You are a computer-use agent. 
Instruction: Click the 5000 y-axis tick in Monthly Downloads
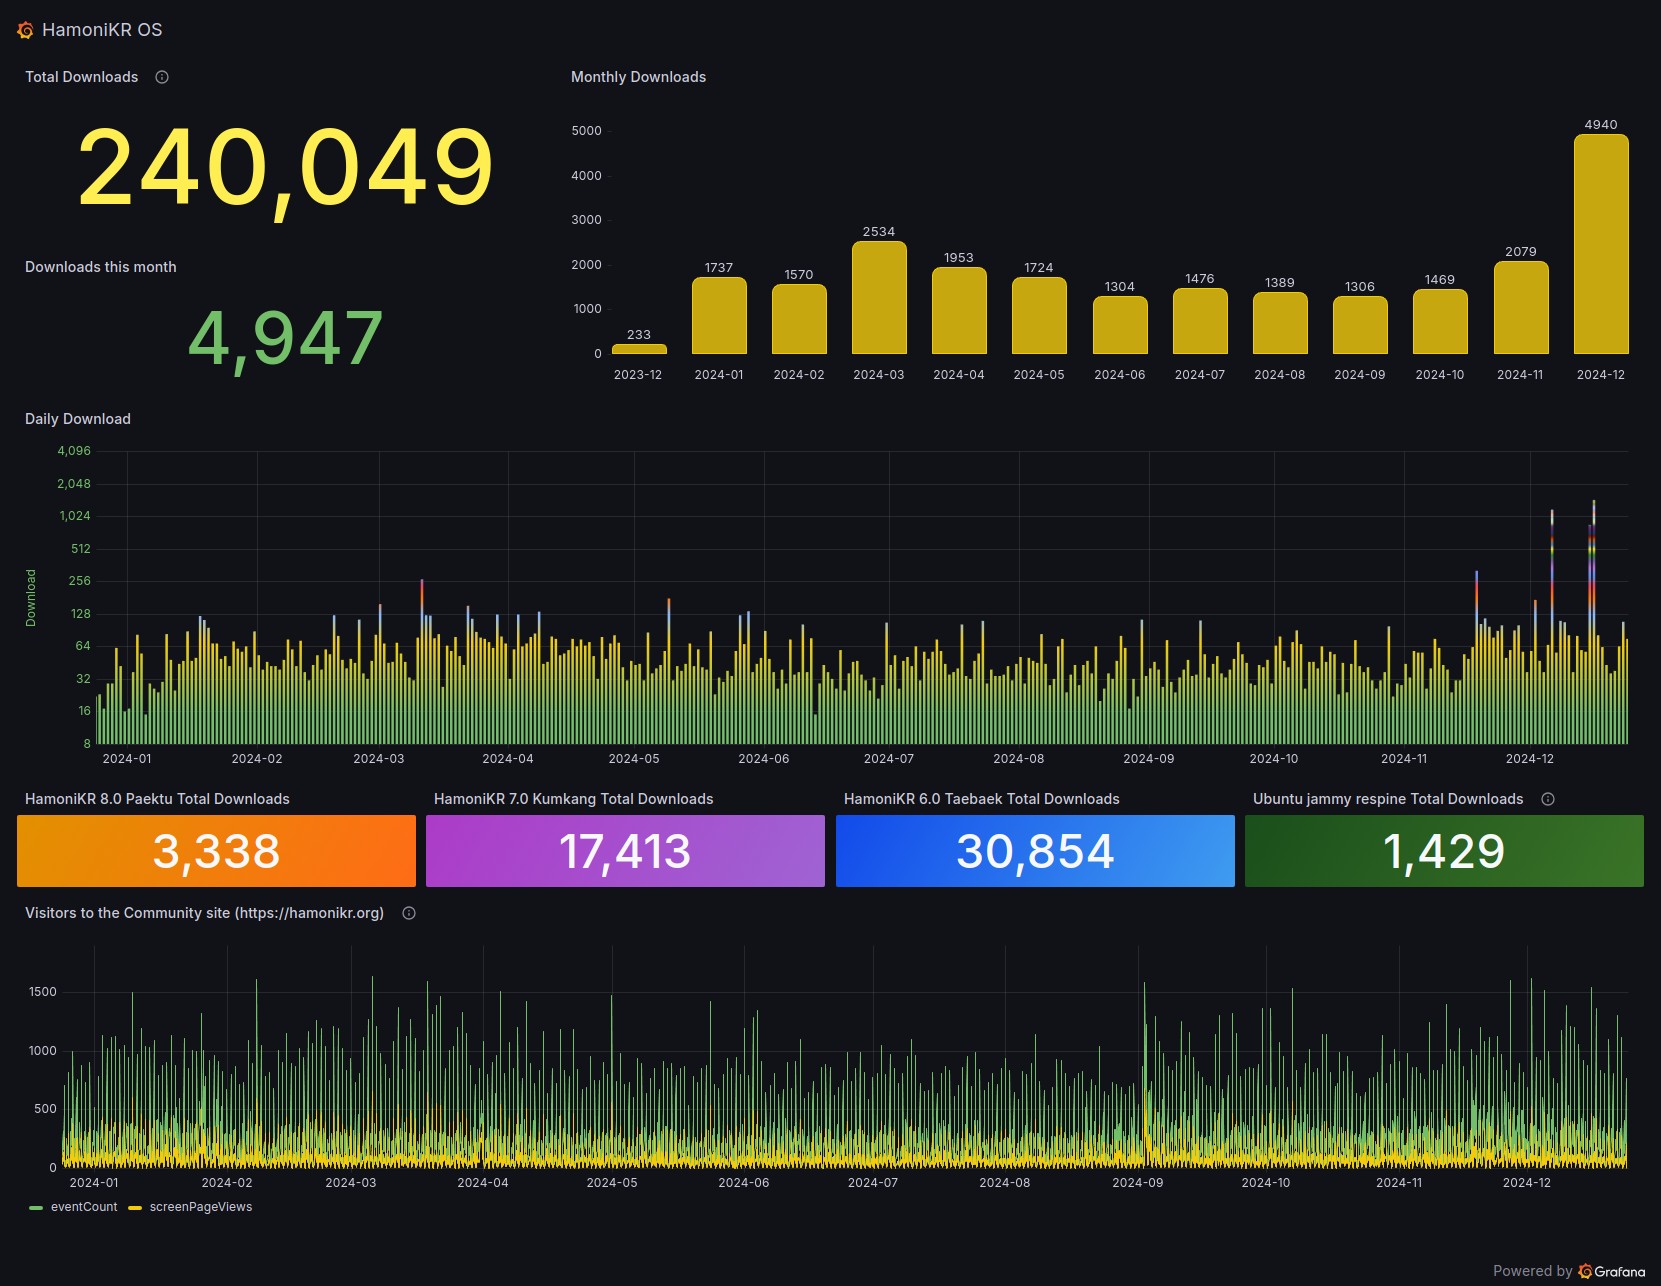tap(587, 131)
